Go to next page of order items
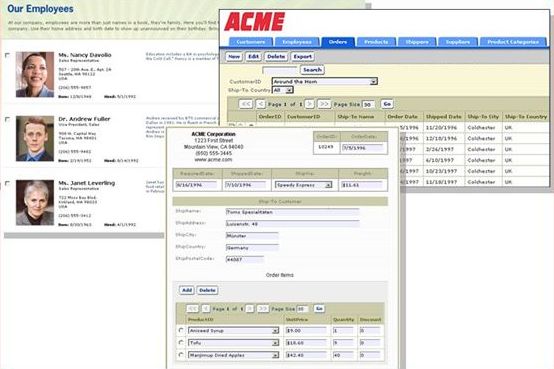 (249, 309)
